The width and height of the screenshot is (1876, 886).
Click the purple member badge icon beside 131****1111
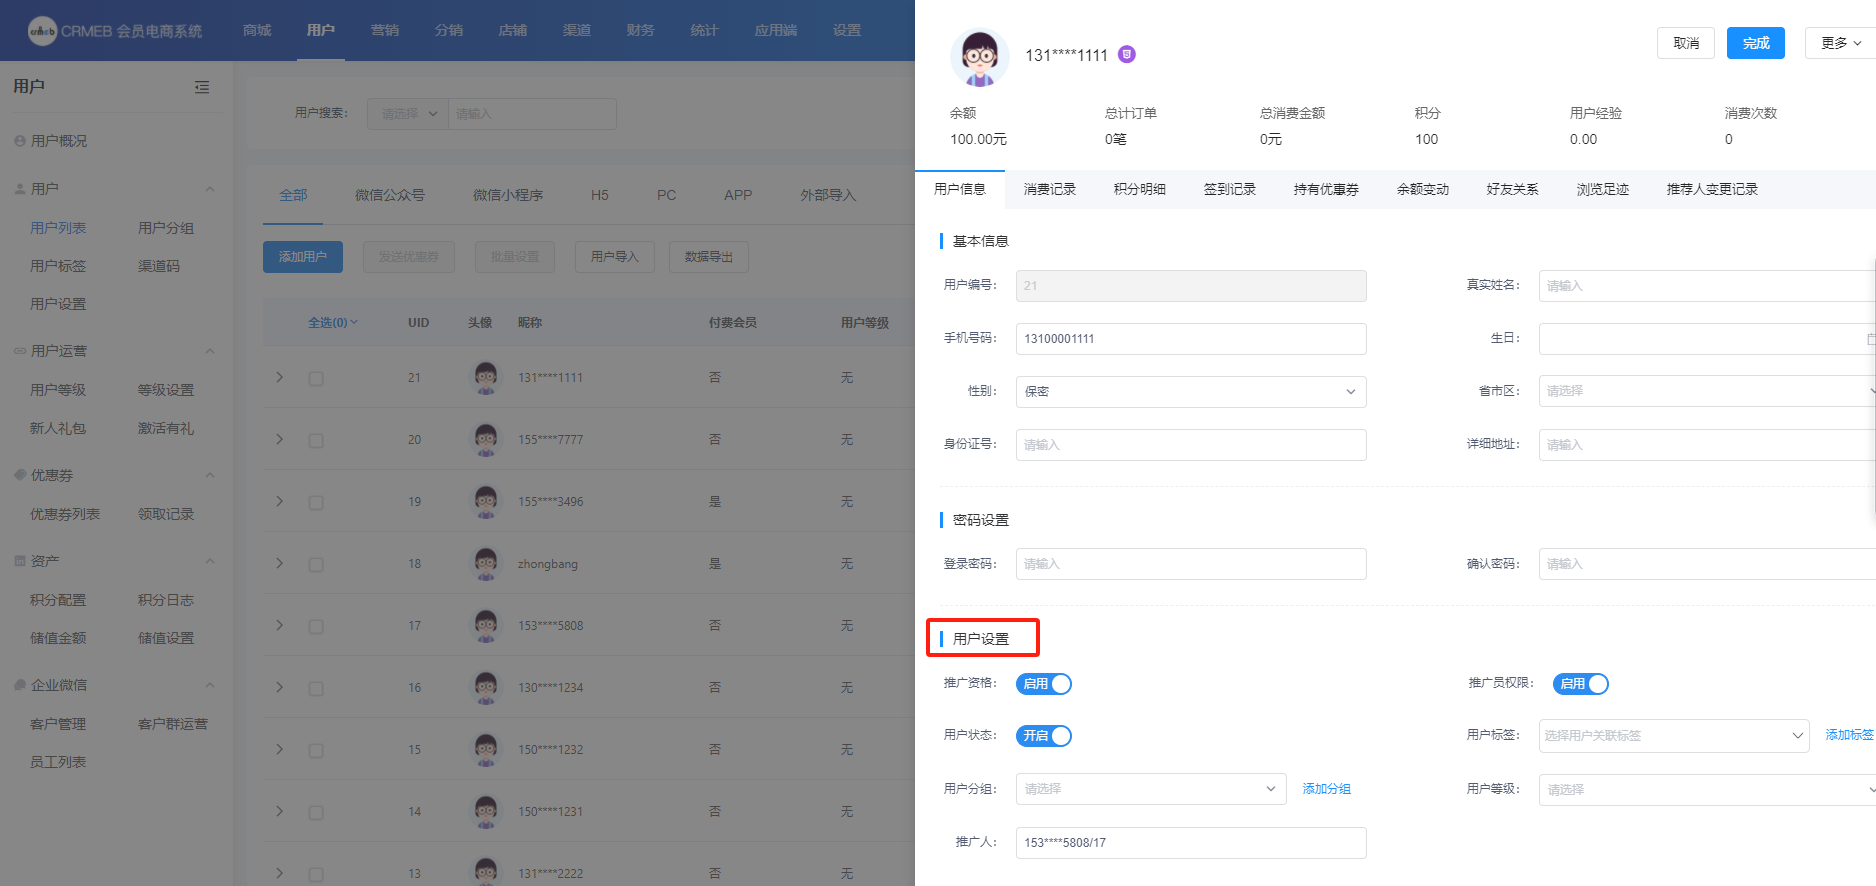click(x=1127, y=55)
